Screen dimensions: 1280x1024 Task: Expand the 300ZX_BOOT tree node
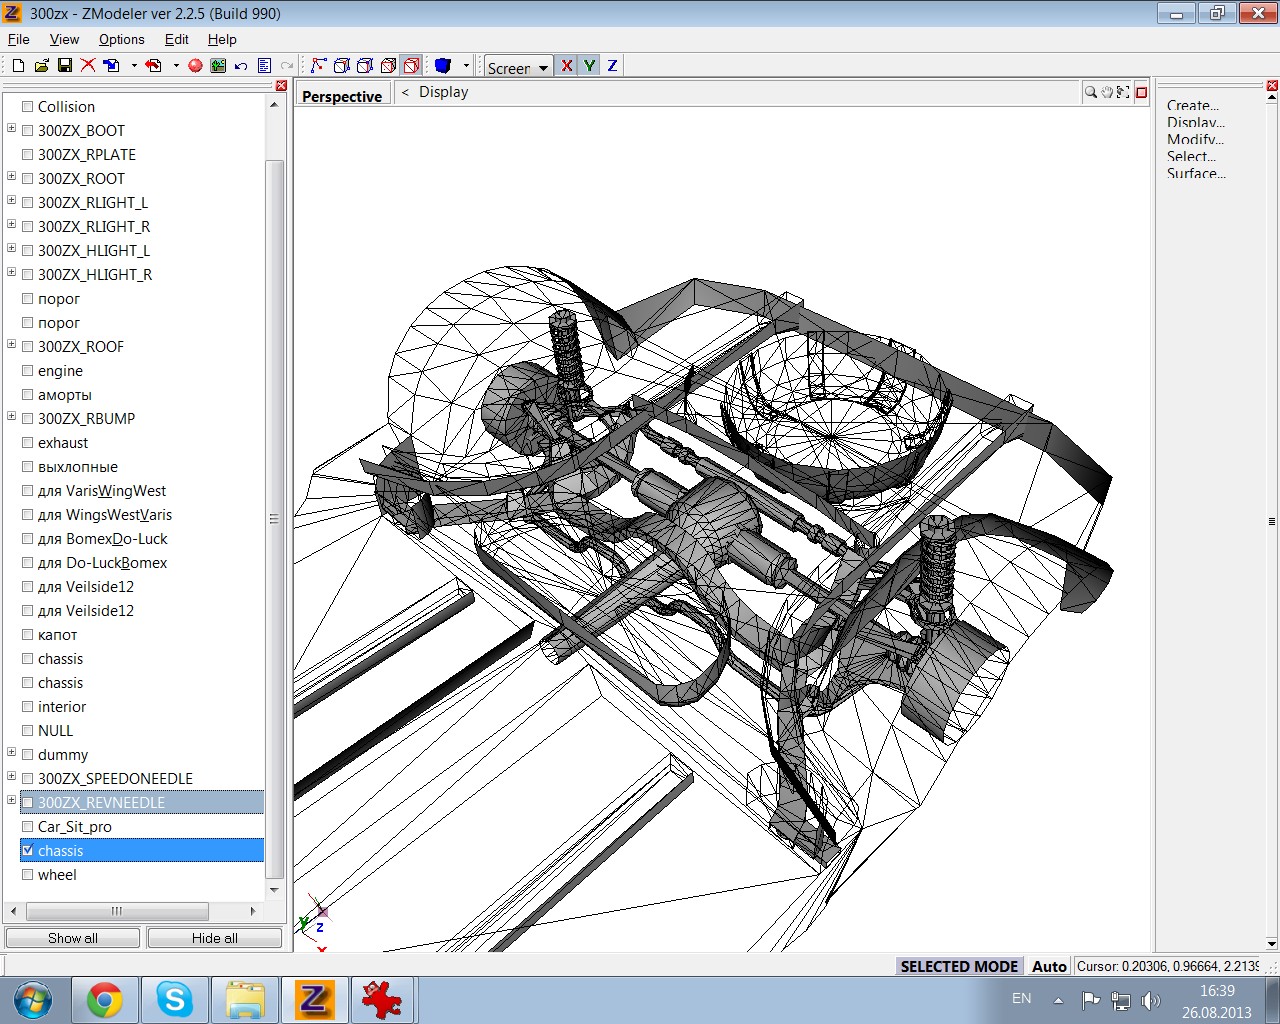12,128
